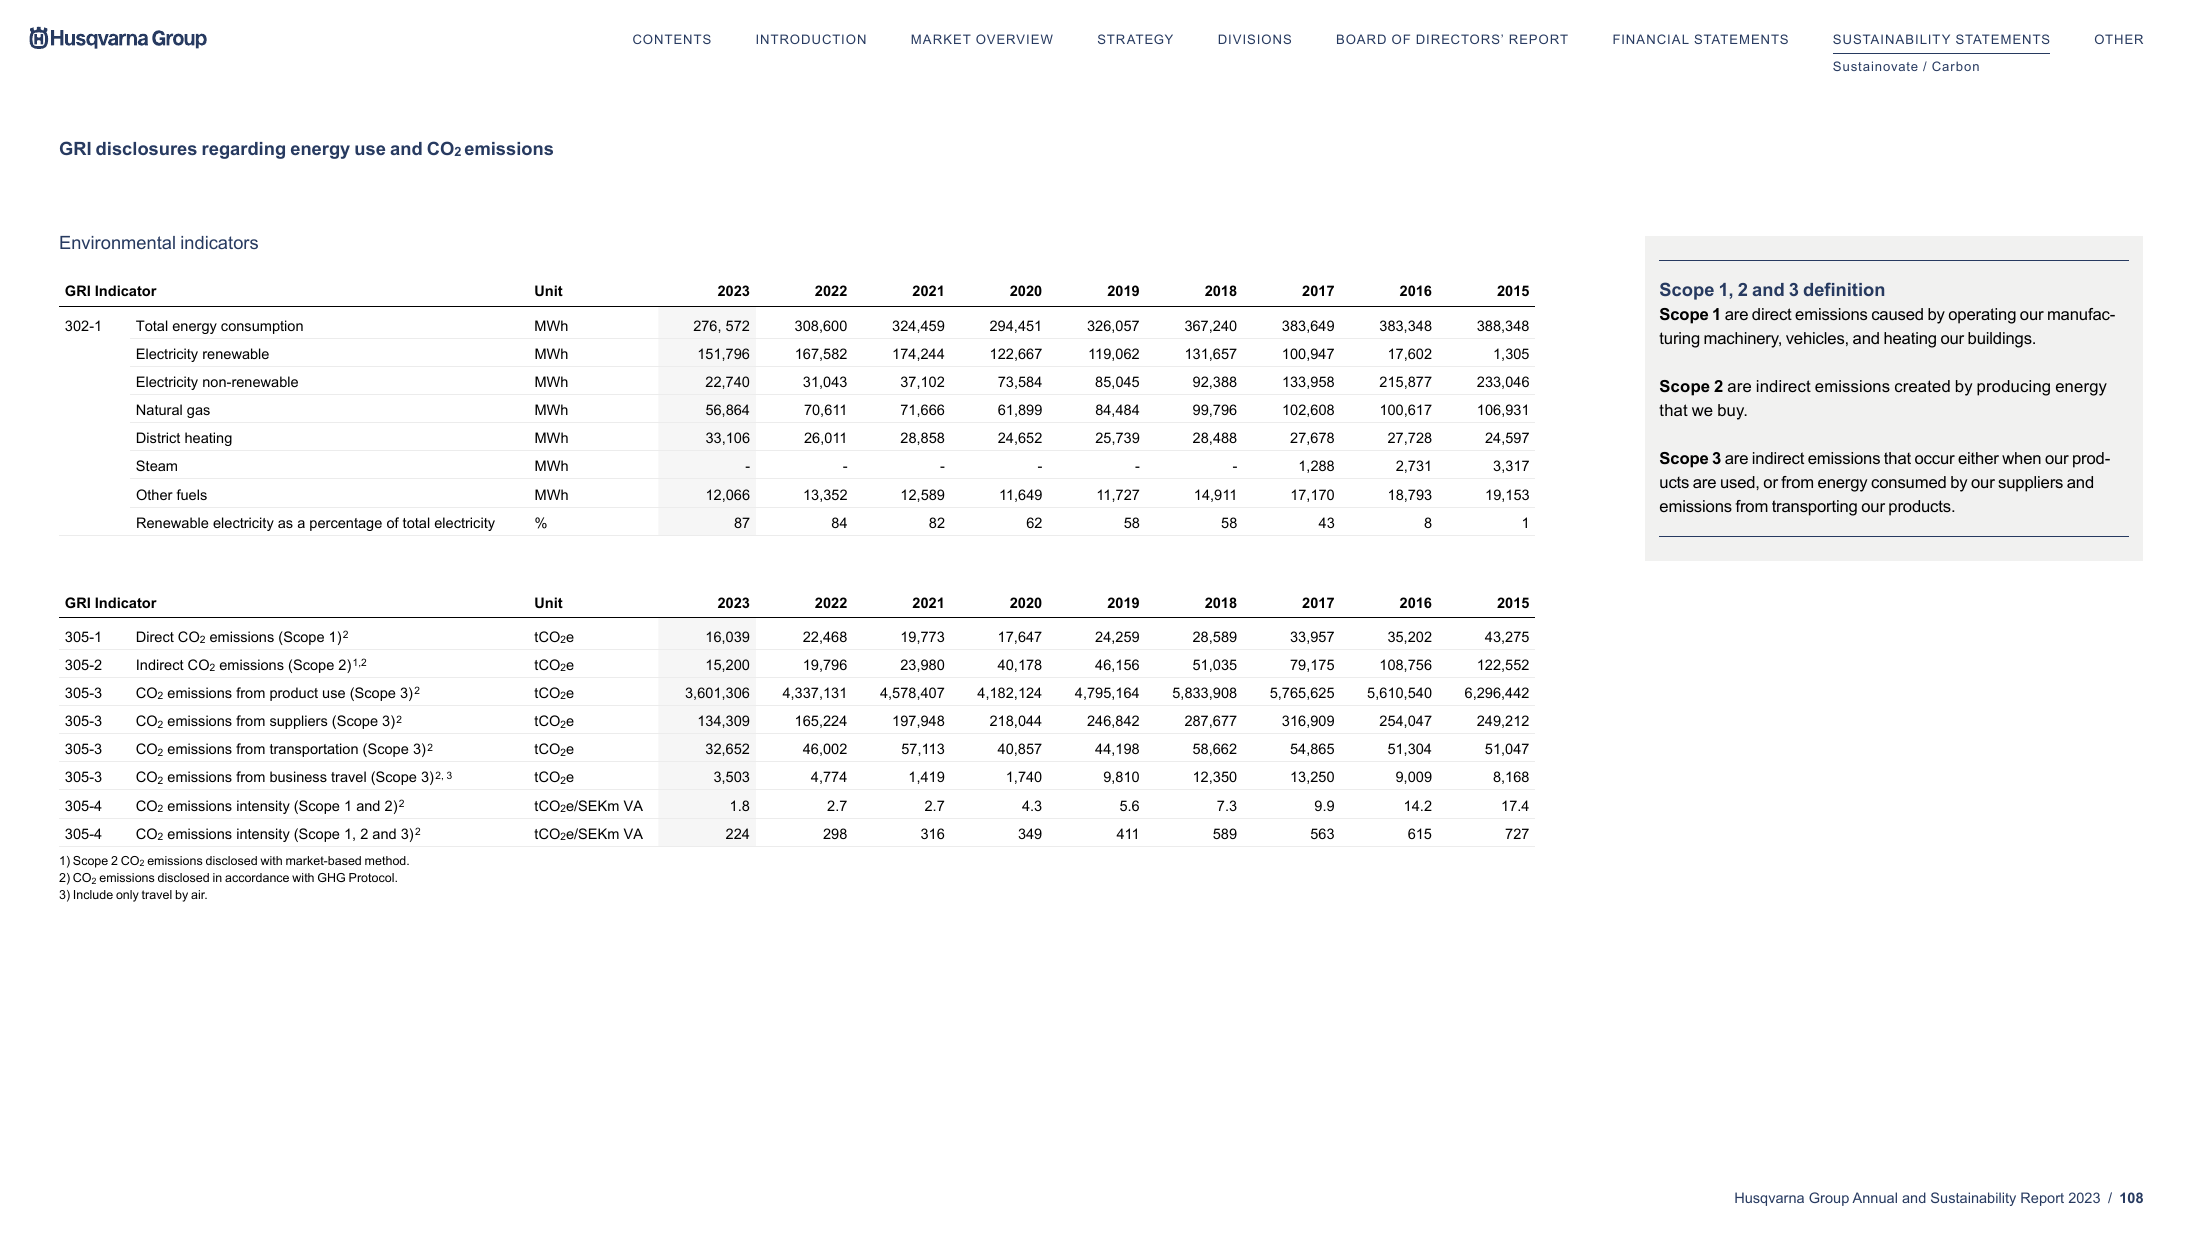
Task: Go to Financial Statements section
Action: [1700, 40]
